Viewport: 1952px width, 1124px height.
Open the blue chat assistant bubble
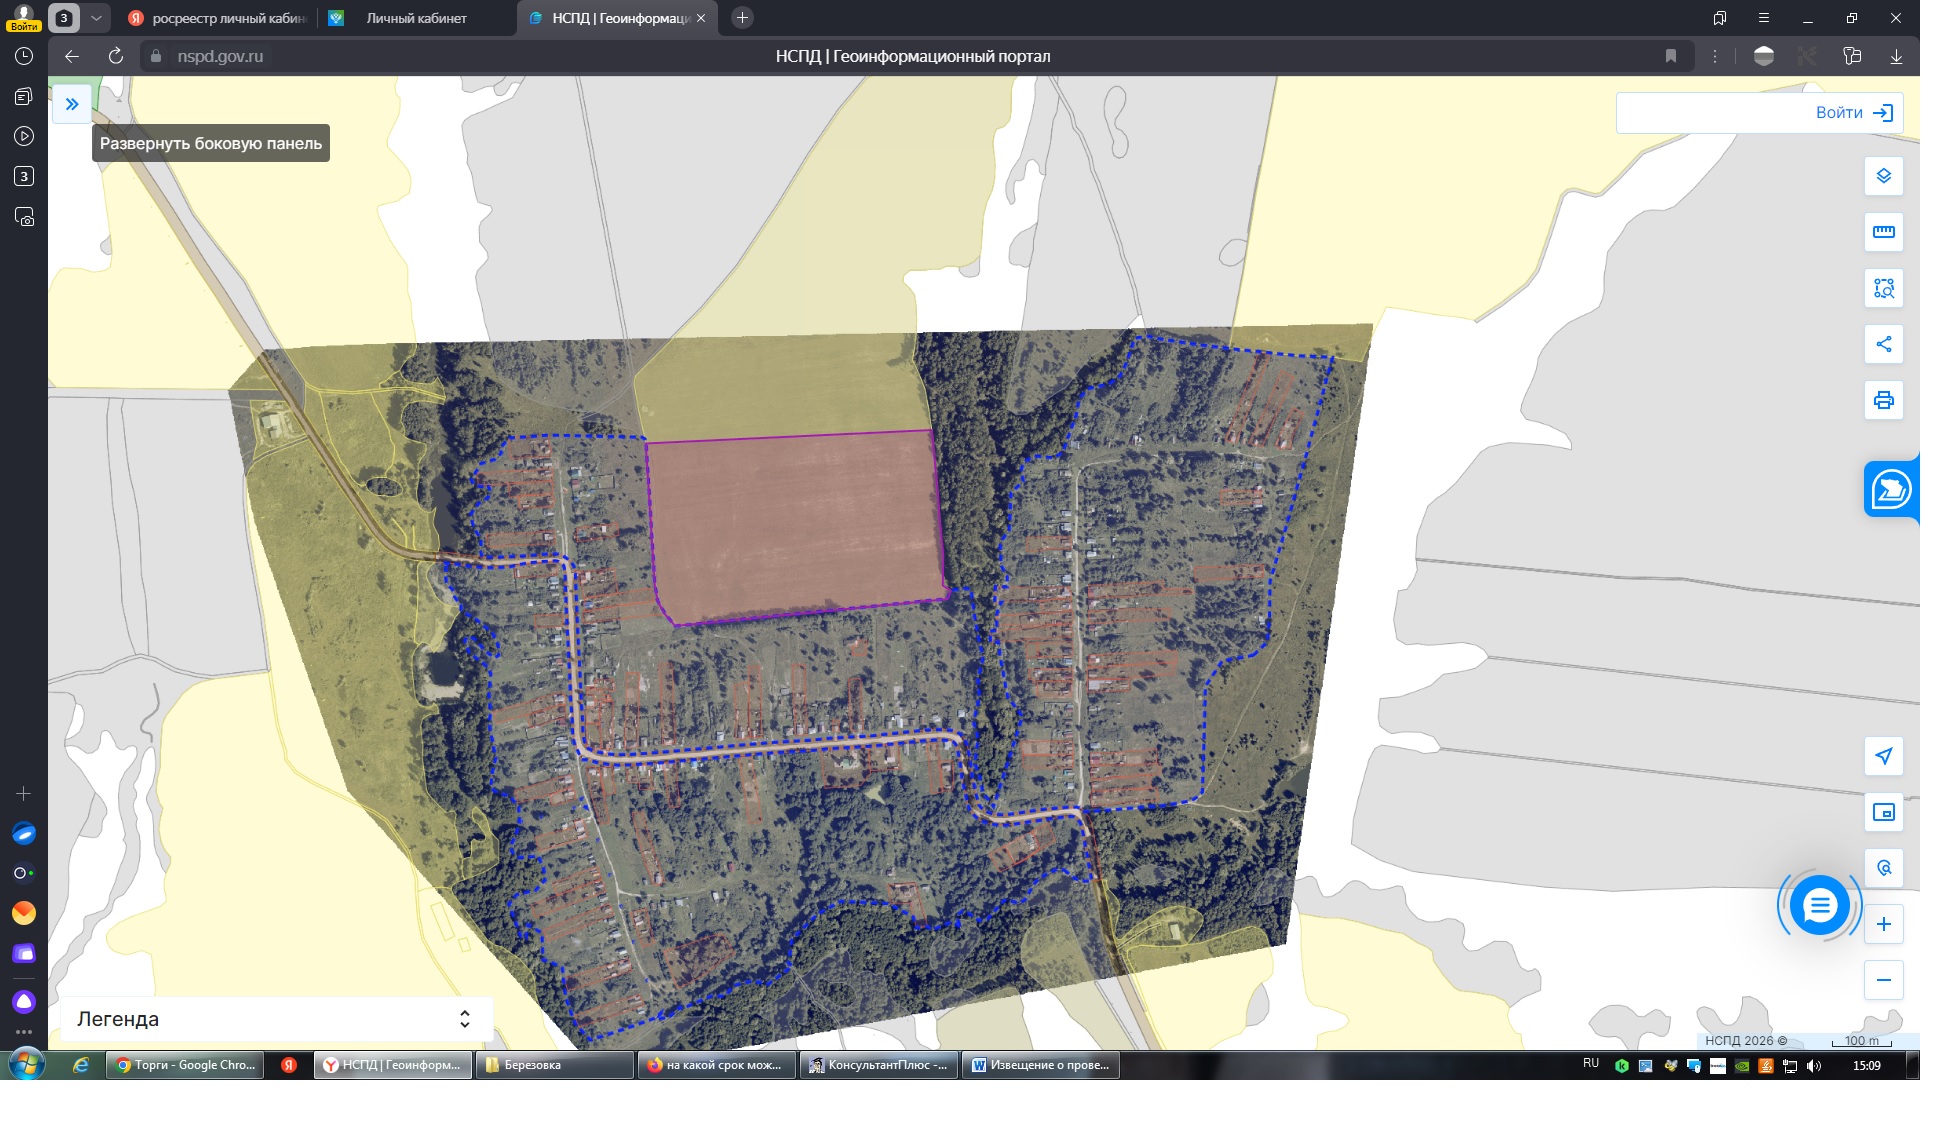point(1819,906)
